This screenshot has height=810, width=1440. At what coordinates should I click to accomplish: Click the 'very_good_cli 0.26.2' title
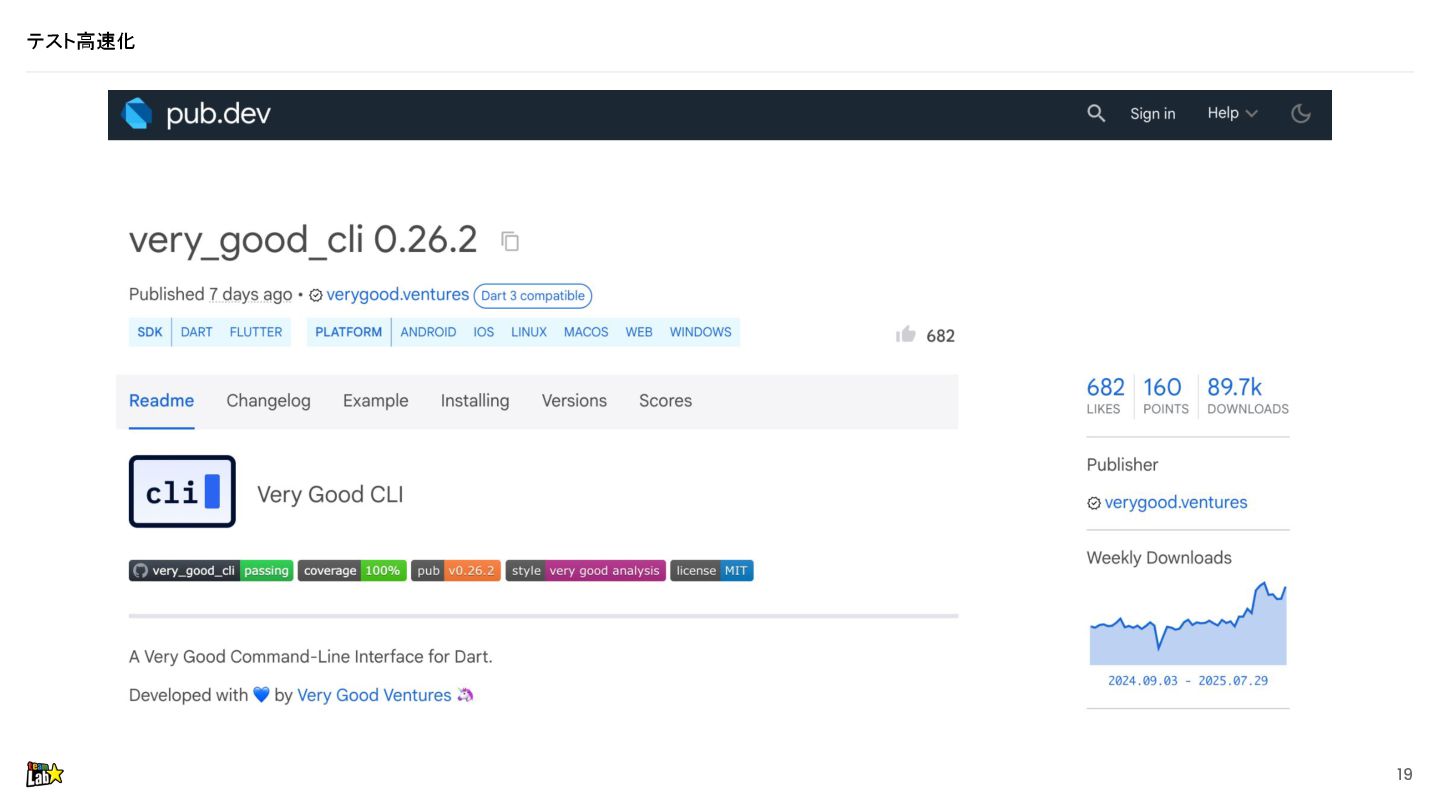pyautogui.click(x=303, y=241)
